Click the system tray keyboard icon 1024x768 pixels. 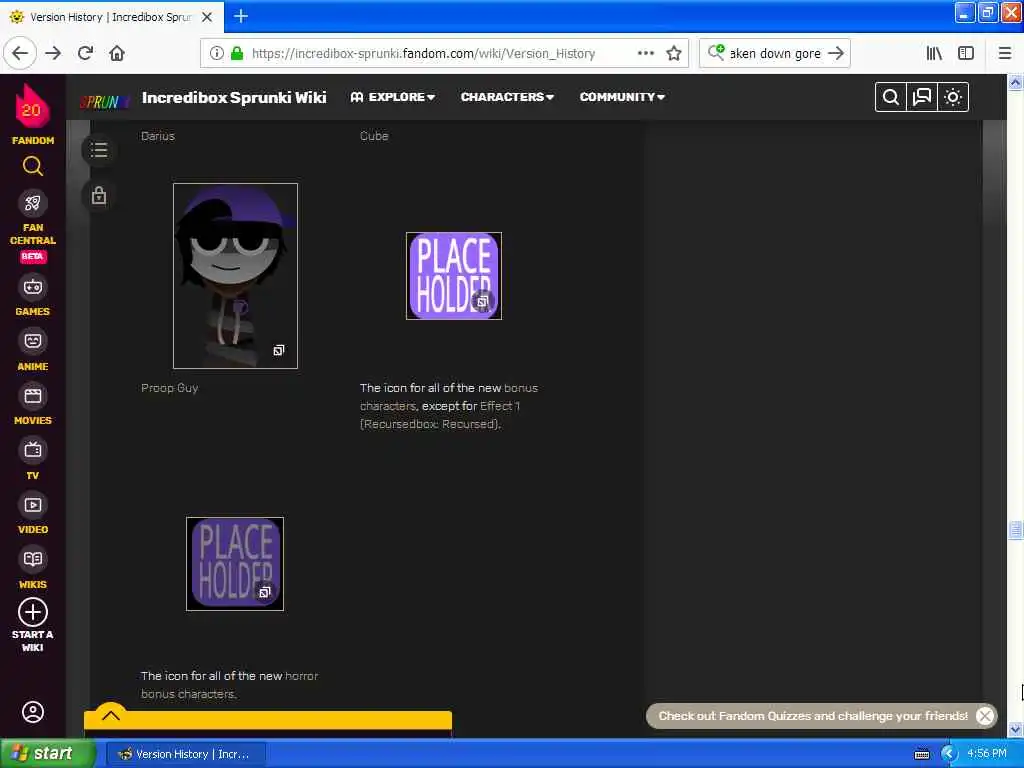point(922,755)
